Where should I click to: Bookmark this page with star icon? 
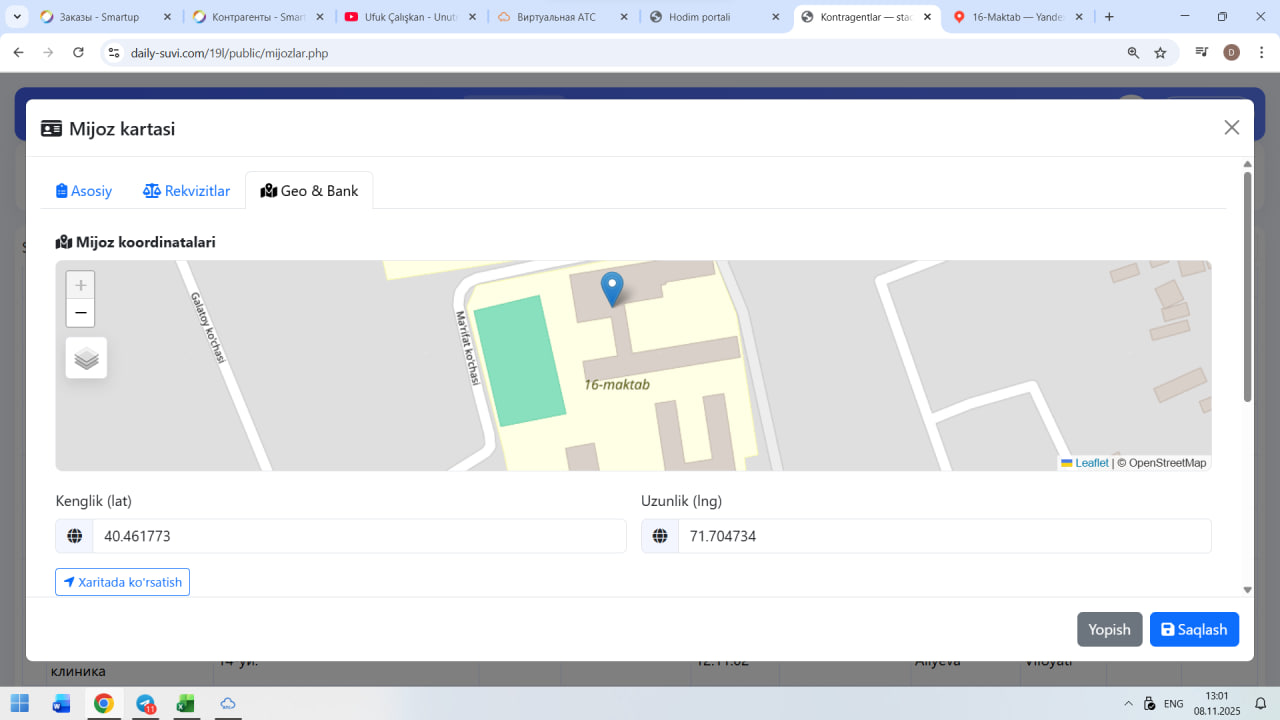(x=1160, y=53)
